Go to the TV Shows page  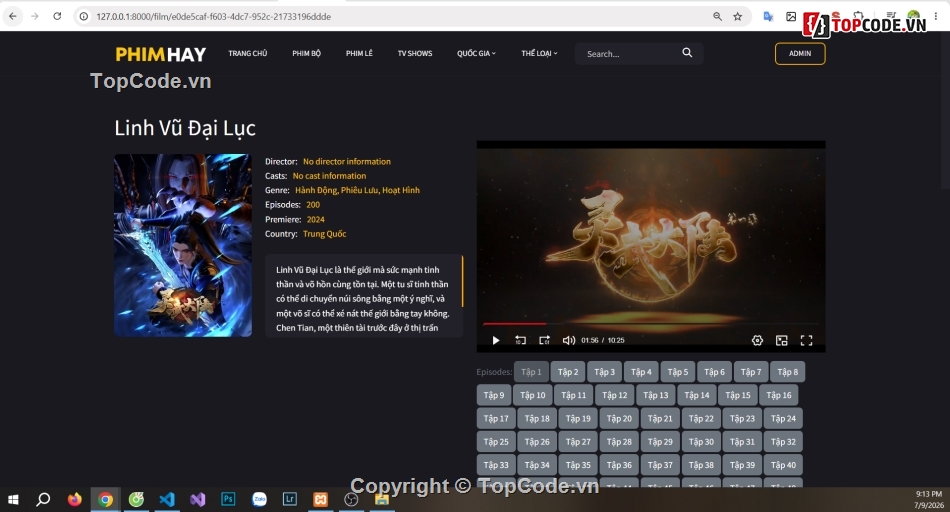coord(415,53)
